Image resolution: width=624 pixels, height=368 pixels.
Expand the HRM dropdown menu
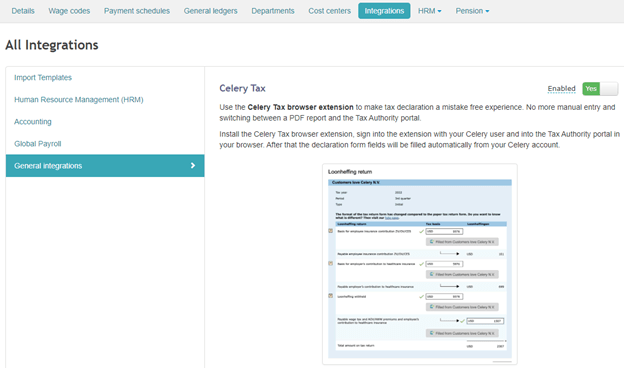[x=429, y=11]
